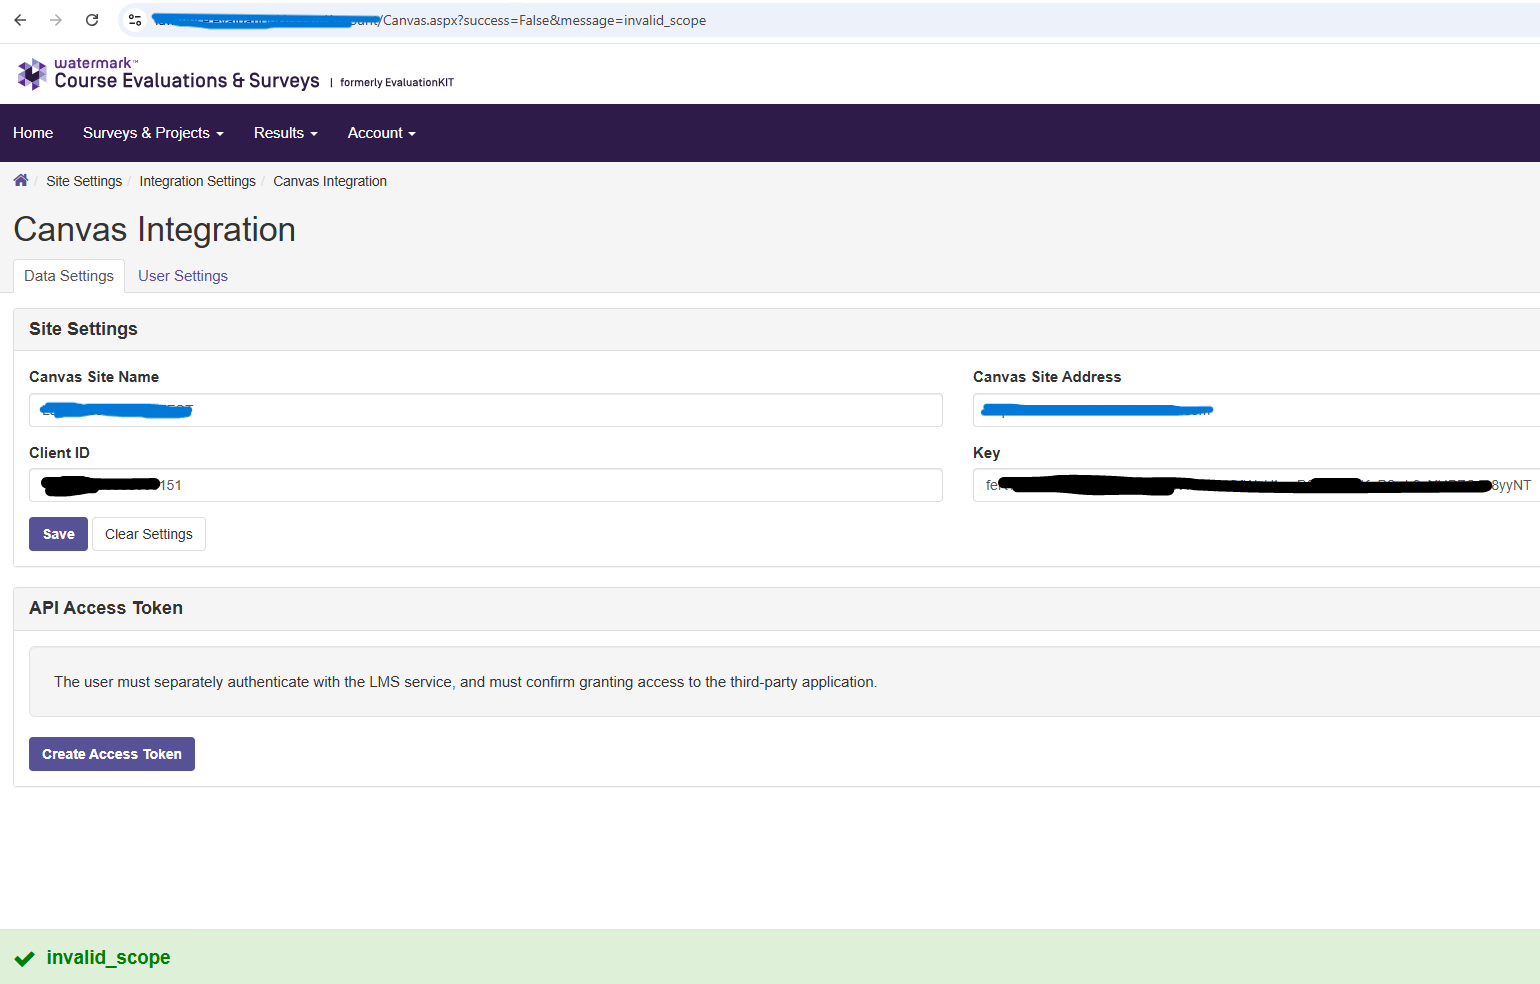Click the invalid_scope checkmark icon
This screenshot has height=984, width=1540.
[x=25, y=959]
